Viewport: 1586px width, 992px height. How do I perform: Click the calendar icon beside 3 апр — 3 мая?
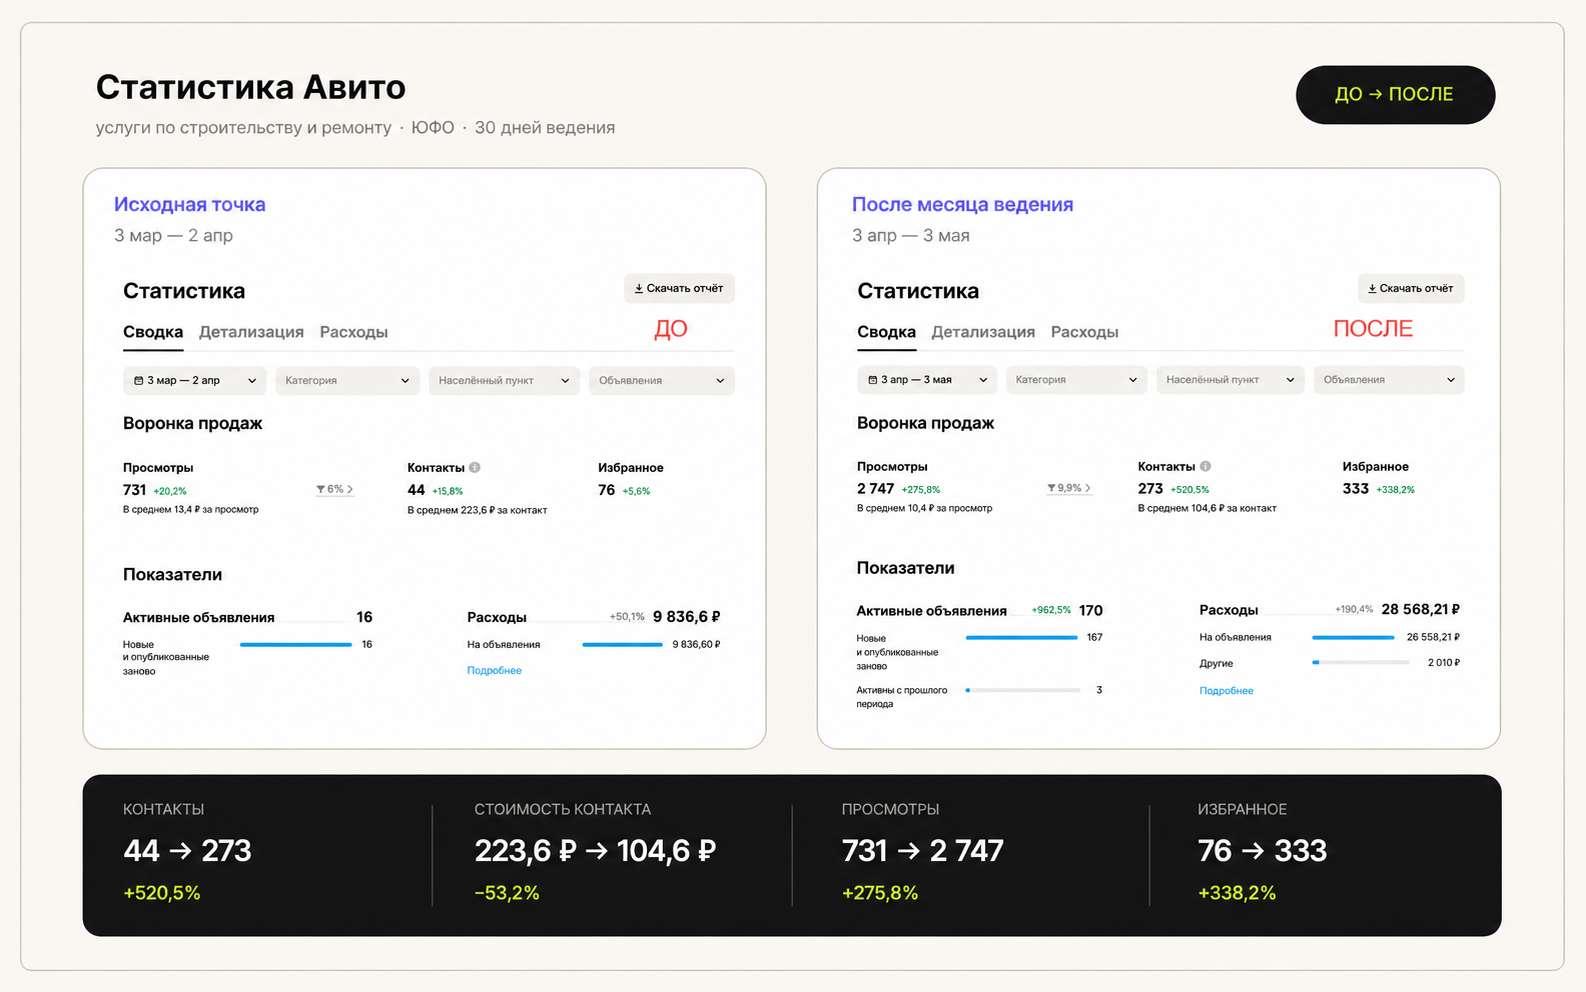872,380
